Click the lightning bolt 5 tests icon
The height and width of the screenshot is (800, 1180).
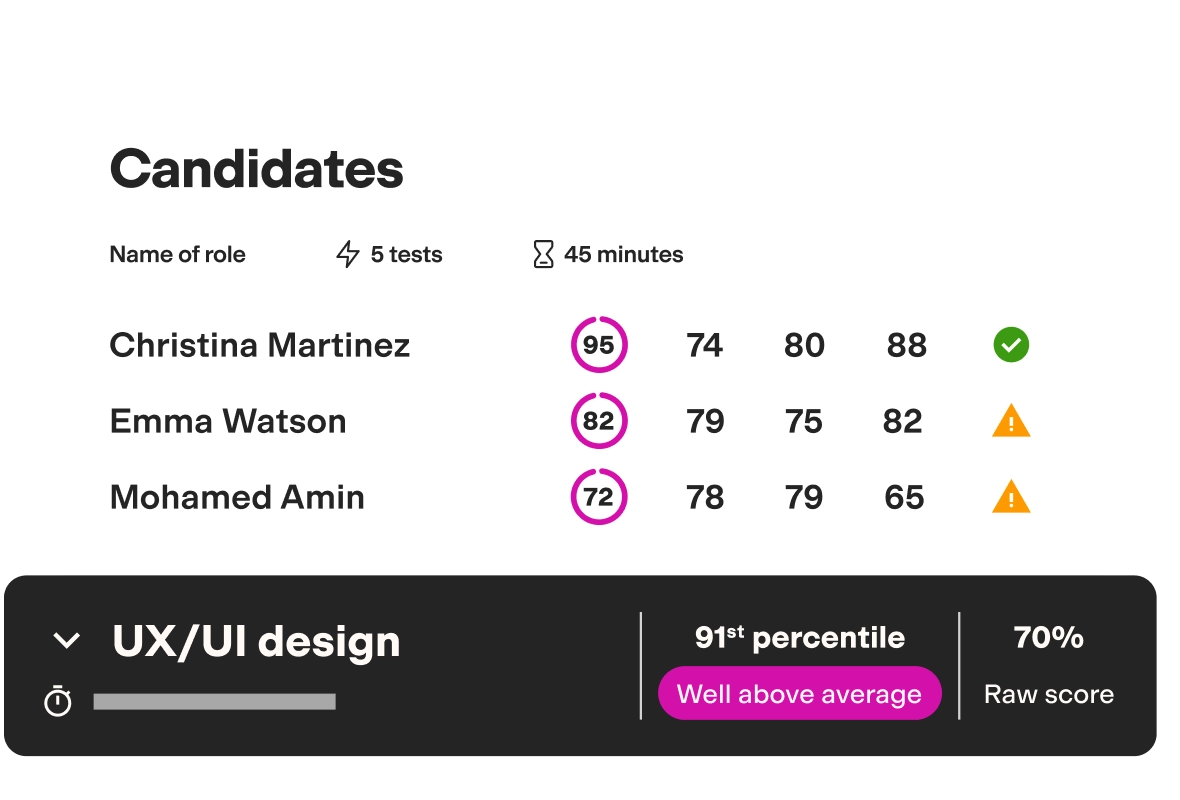[347, 254]
